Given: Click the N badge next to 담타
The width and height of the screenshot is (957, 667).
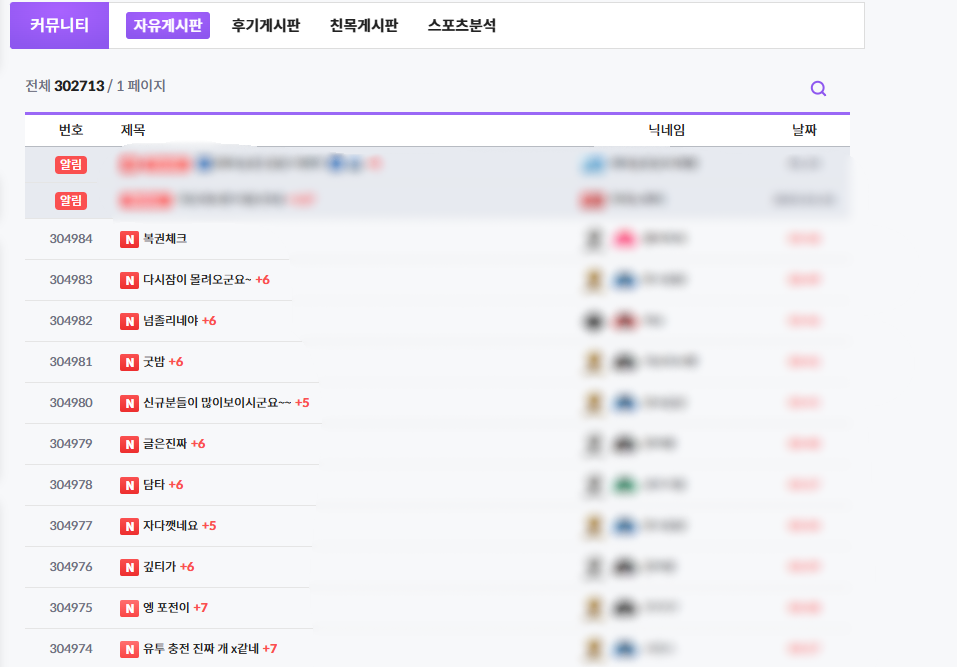Looking at the screenshot, I should 129,485.
